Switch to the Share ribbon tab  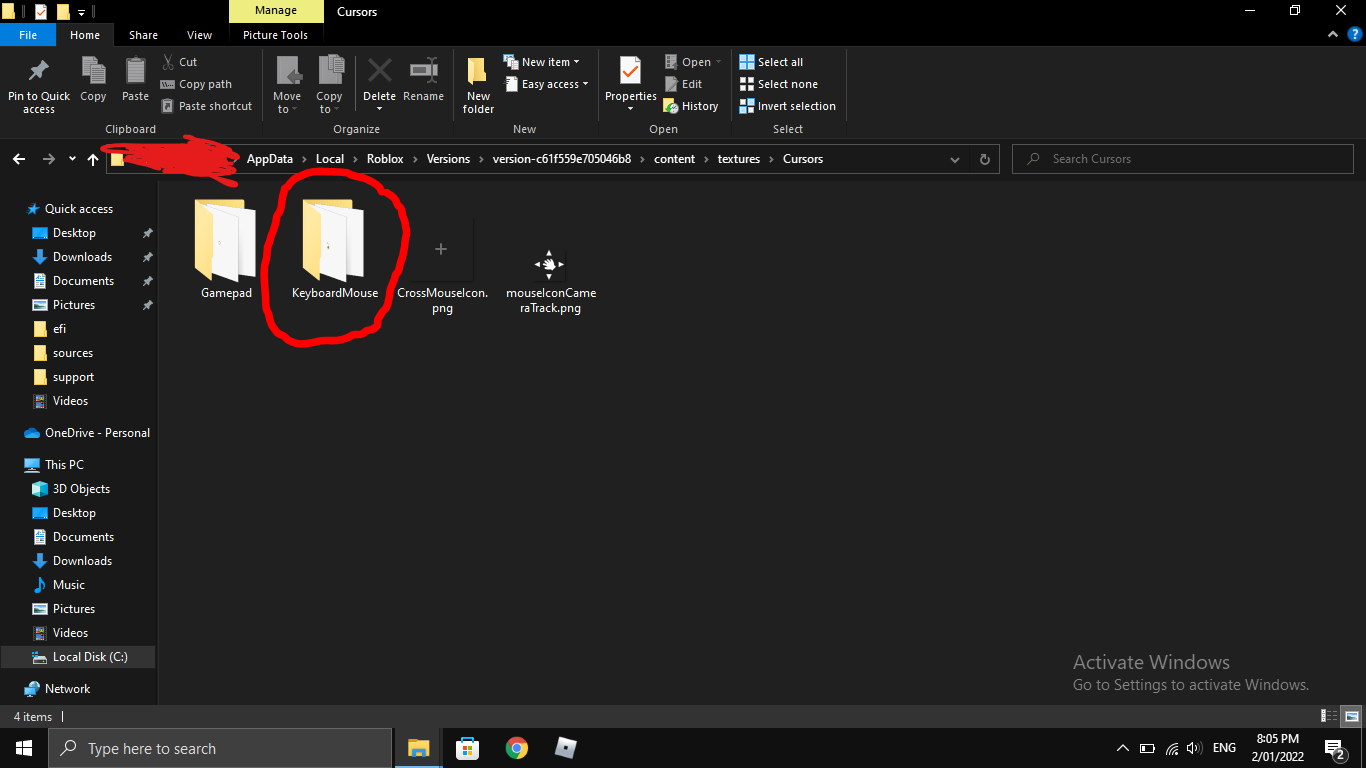click(x=143, y=35)
